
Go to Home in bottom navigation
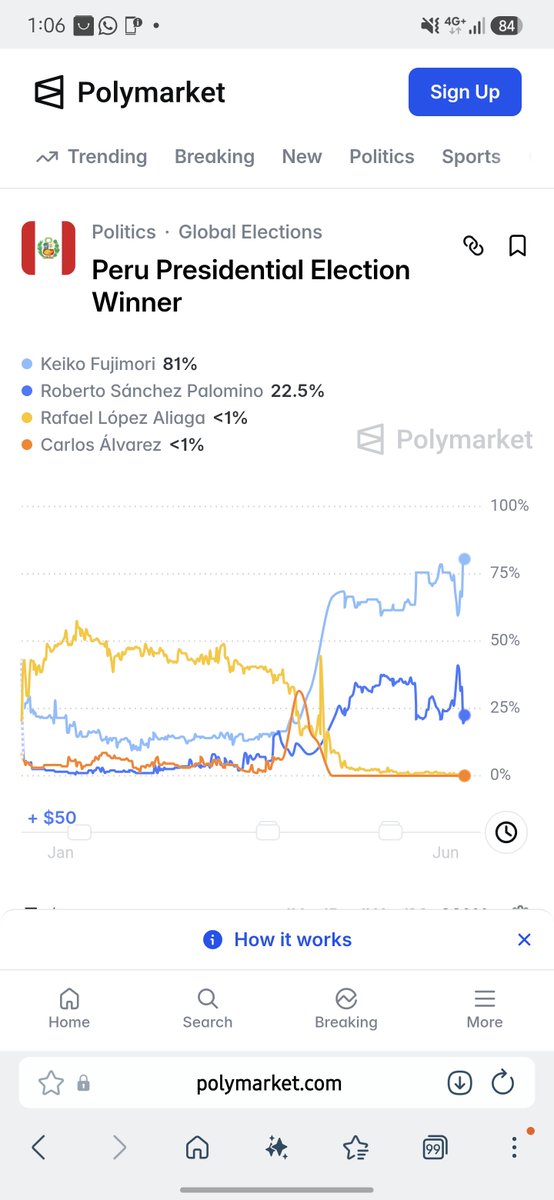(x=69, y=1008)
